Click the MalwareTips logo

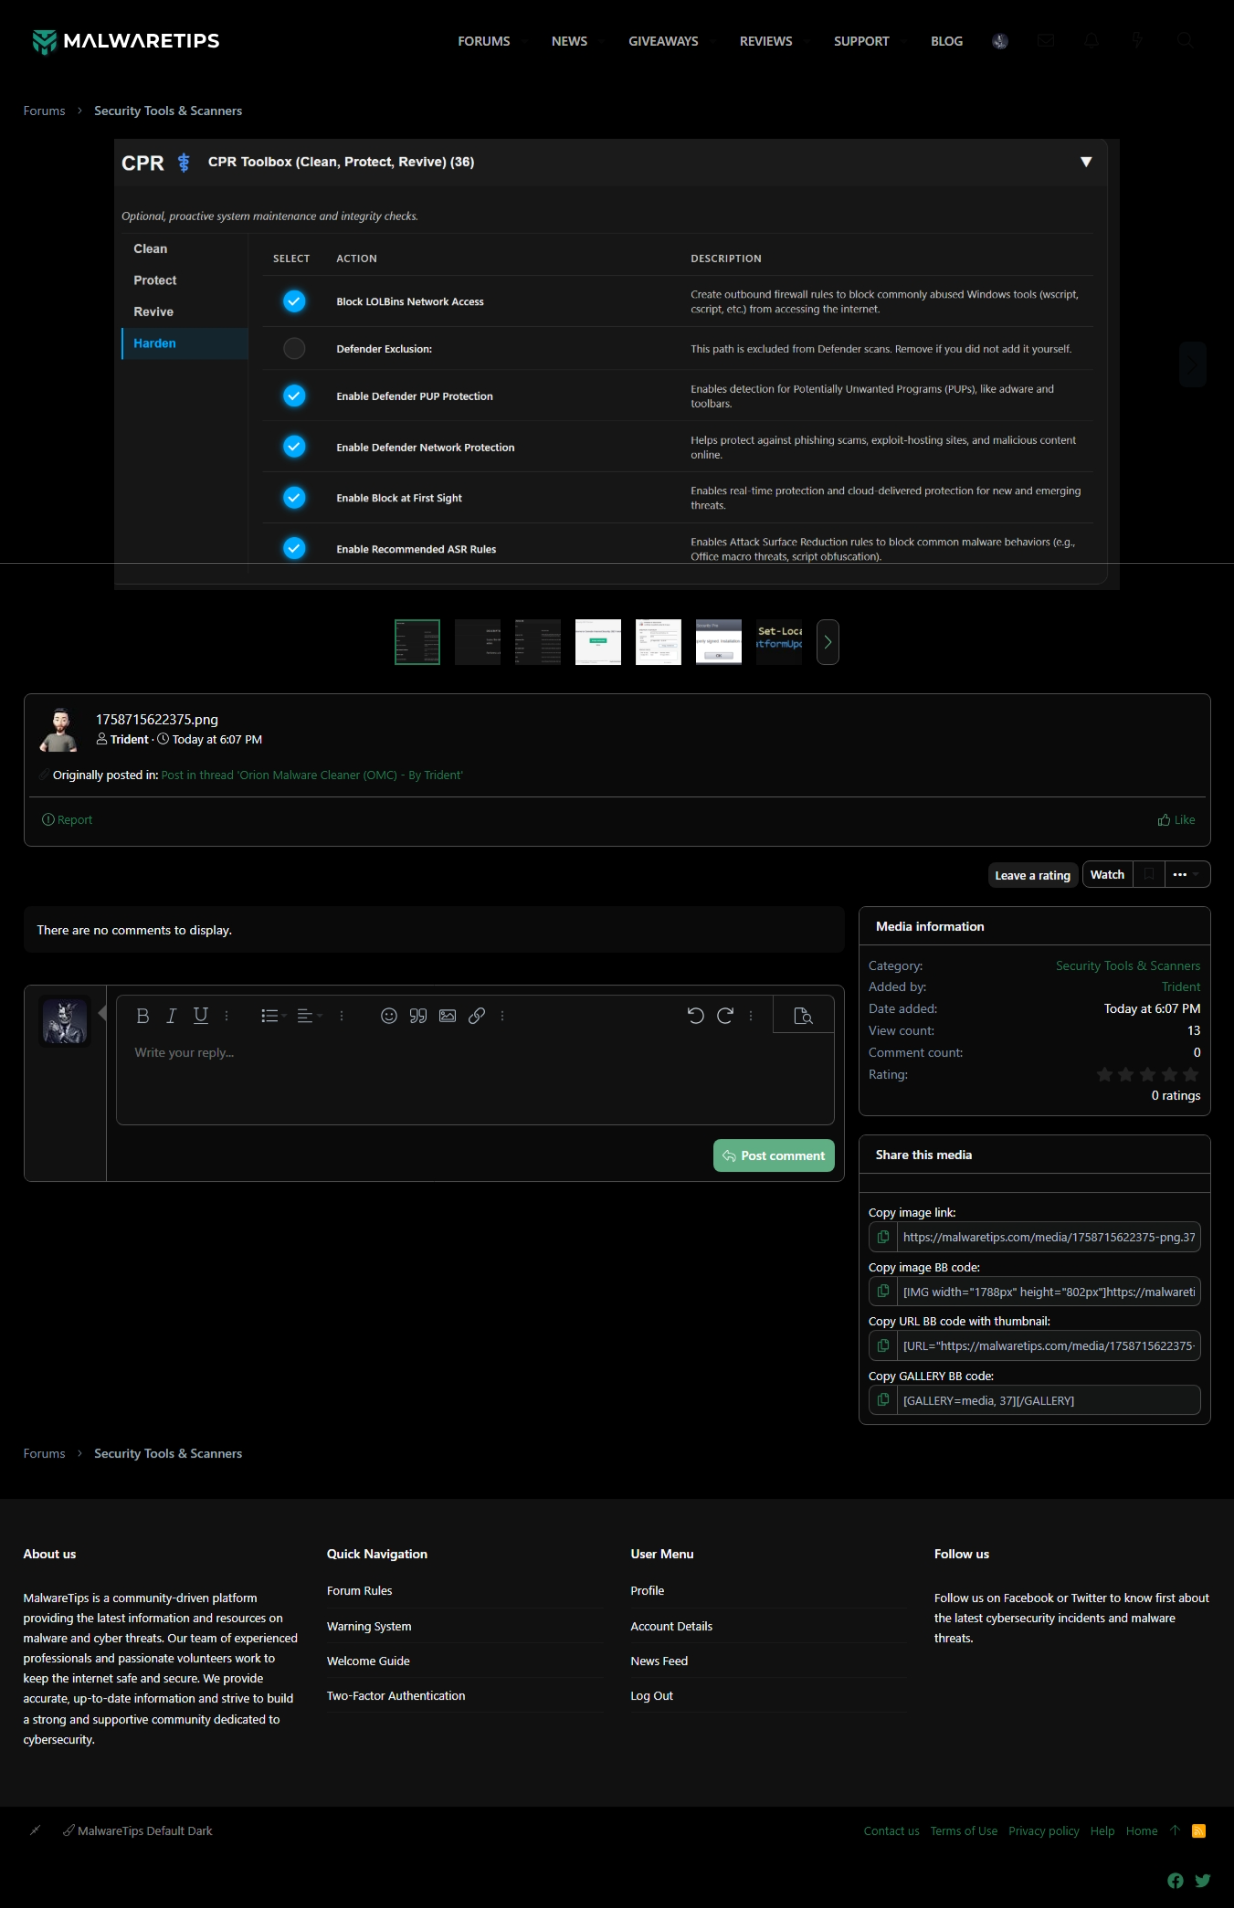click(x=125, y=41)
